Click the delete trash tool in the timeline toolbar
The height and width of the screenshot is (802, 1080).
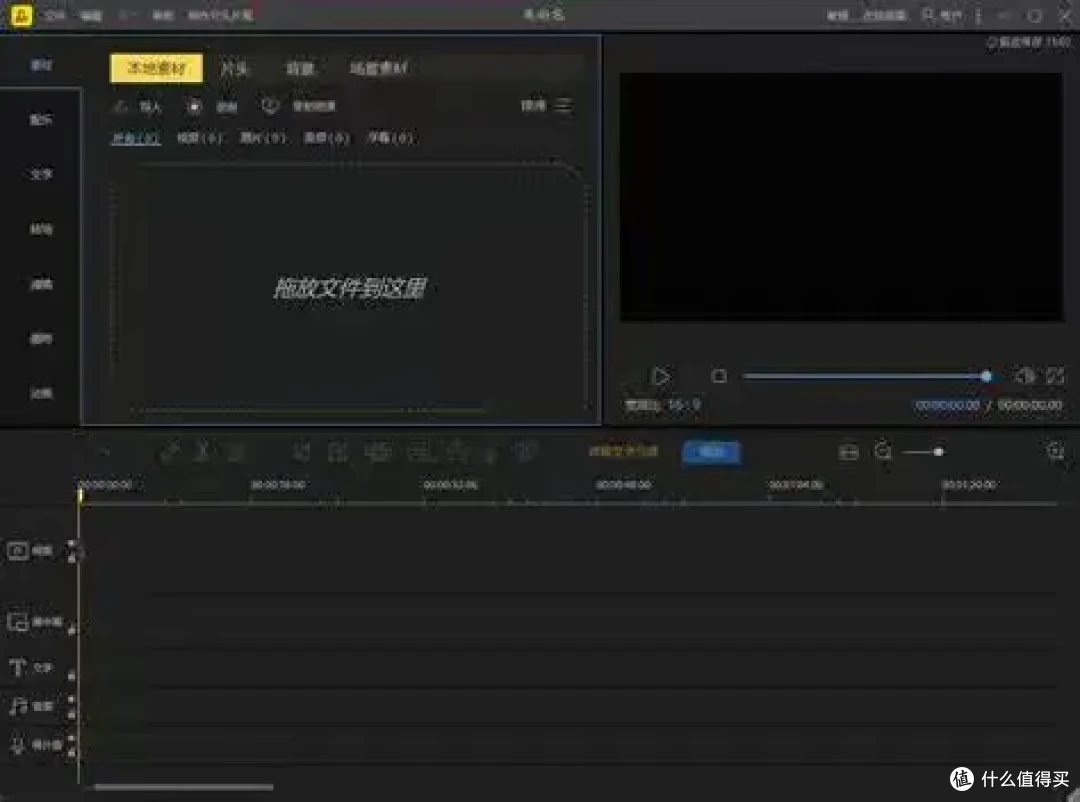236,452
